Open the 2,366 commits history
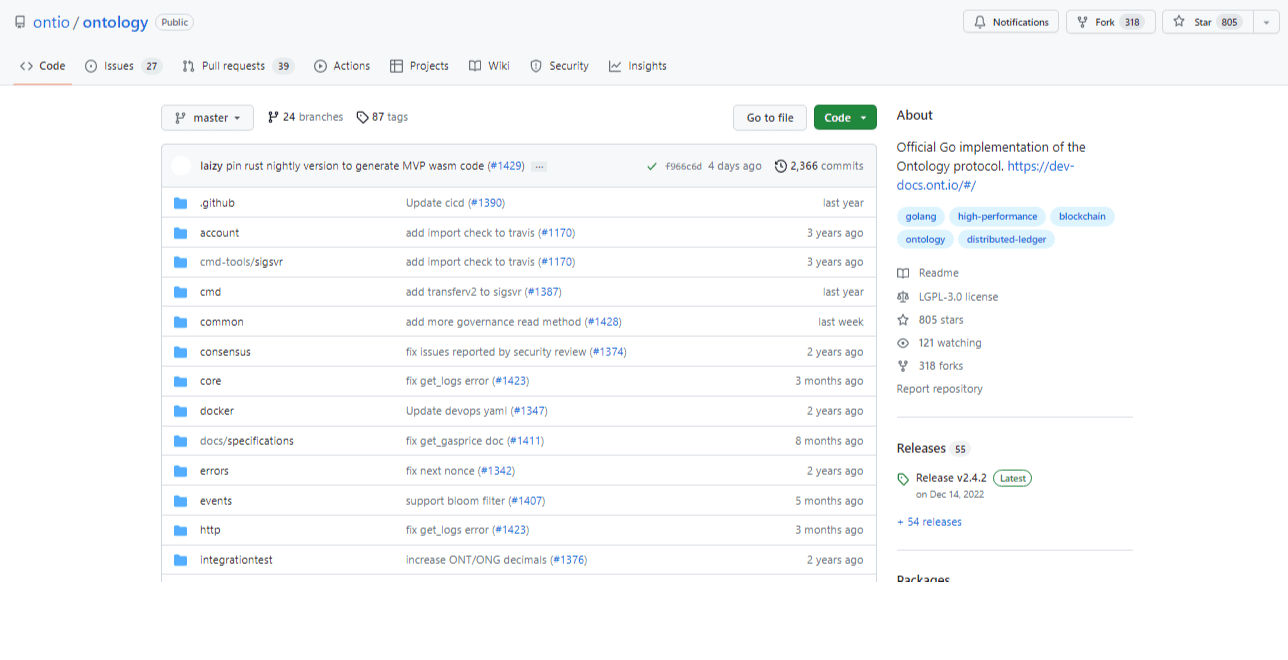 point(819,166)
